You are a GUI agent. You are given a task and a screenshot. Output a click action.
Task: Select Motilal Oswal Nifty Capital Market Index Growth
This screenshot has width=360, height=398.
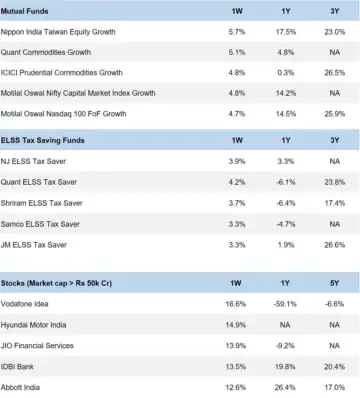pyautogui.click(x=78, y=93)
